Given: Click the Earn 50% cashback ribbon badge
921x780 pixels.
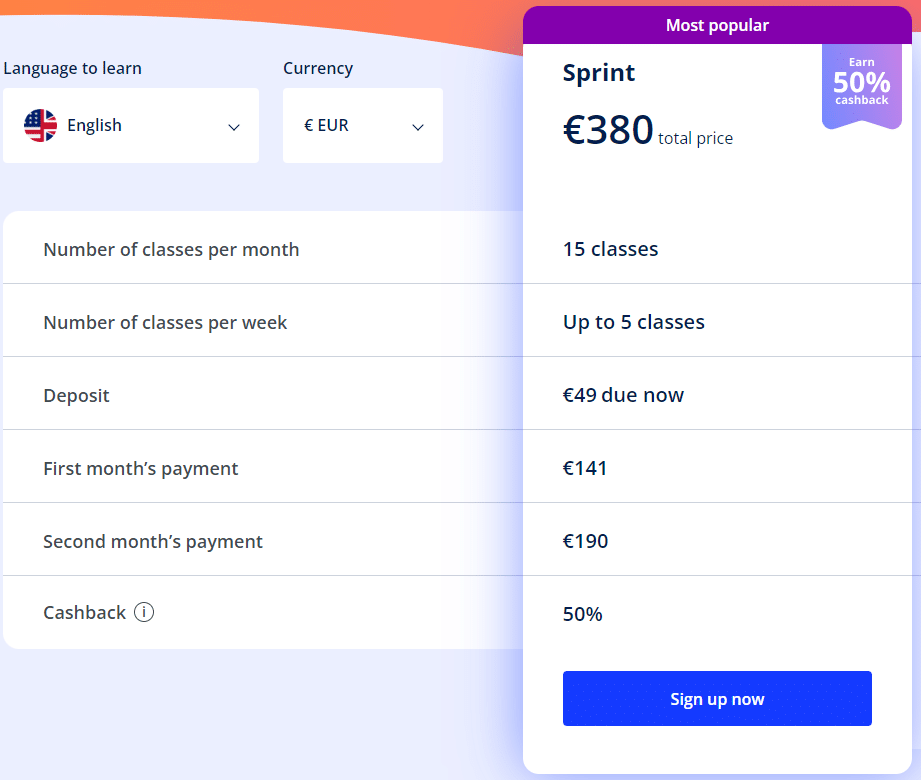Looking at the screenshot, I should [862, 86].
